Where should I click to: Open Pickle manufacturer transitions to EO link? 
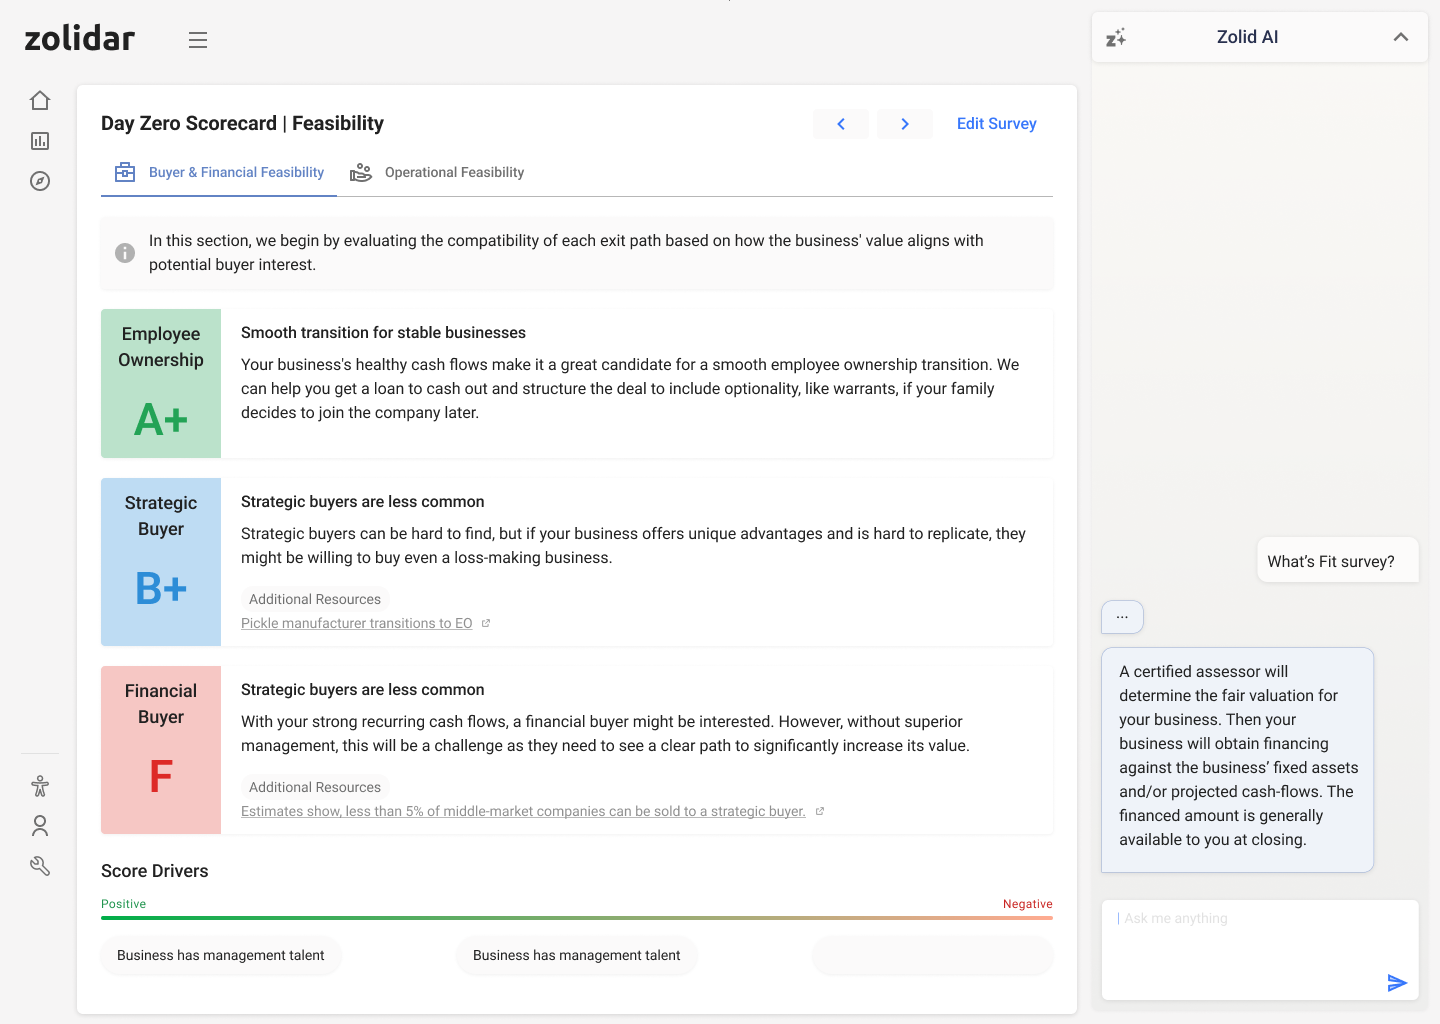click(x=356, y=623)
